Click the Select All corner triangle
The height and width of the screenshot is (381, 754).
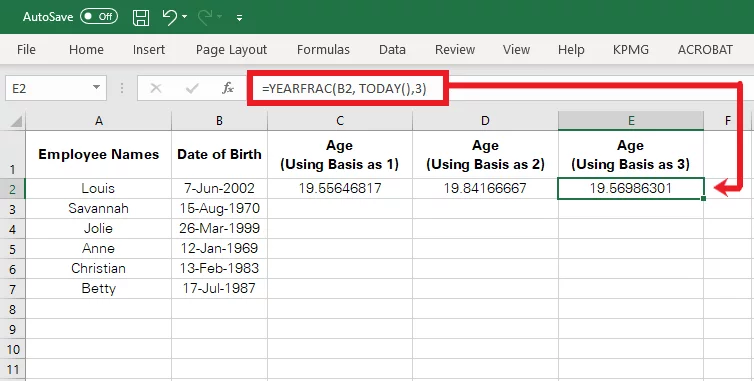point(15,121)
